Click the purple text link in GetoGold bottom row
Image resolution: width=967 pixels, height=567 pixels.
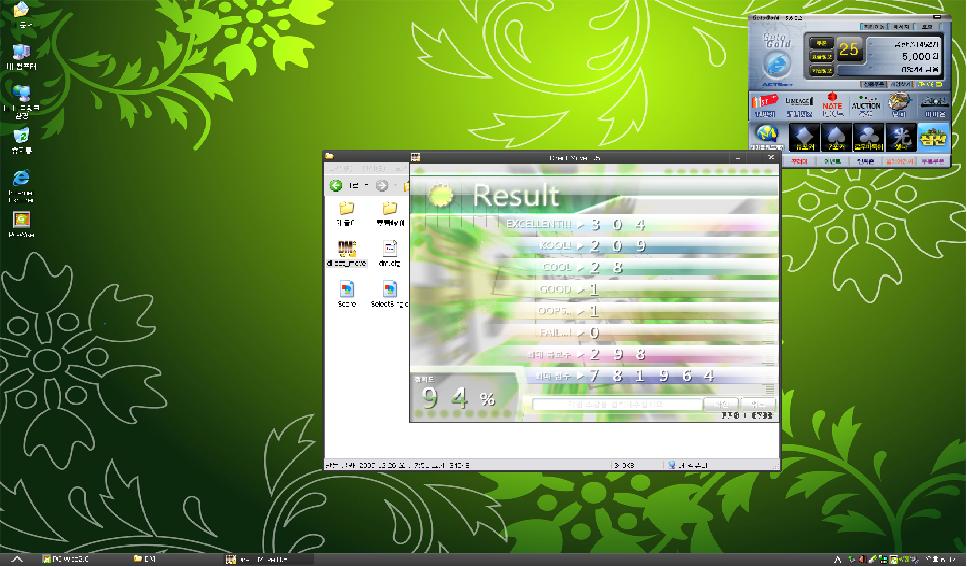tap(933, 161)
